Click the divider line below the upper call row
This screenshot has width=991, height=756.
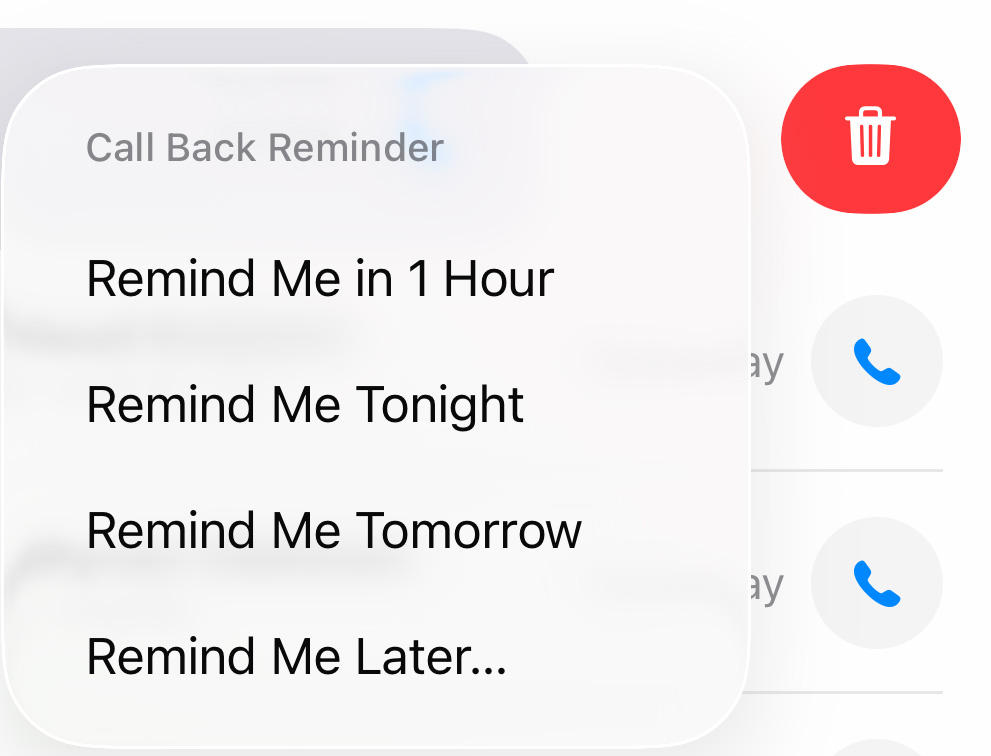tap(847, 470)
